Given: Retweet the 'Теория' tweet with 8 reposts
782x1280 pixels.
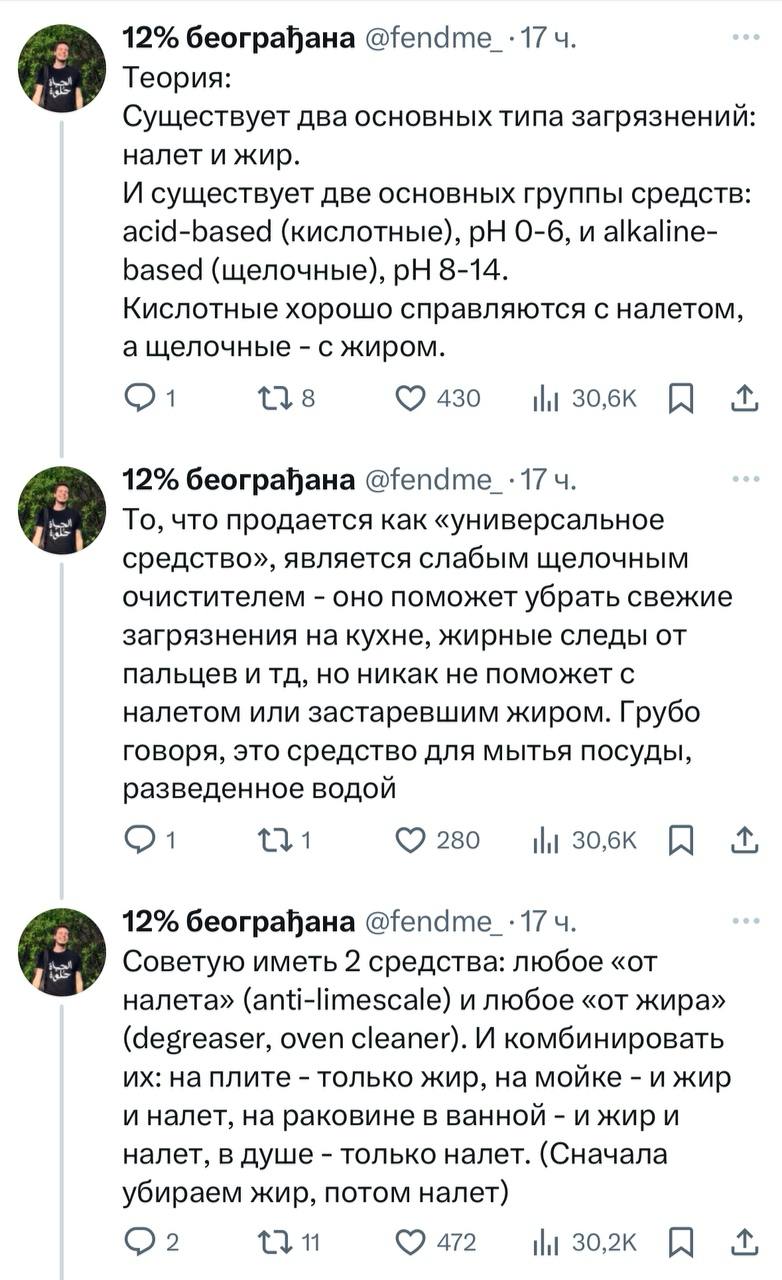Looking at the screenshot, I should pos(271,399).
